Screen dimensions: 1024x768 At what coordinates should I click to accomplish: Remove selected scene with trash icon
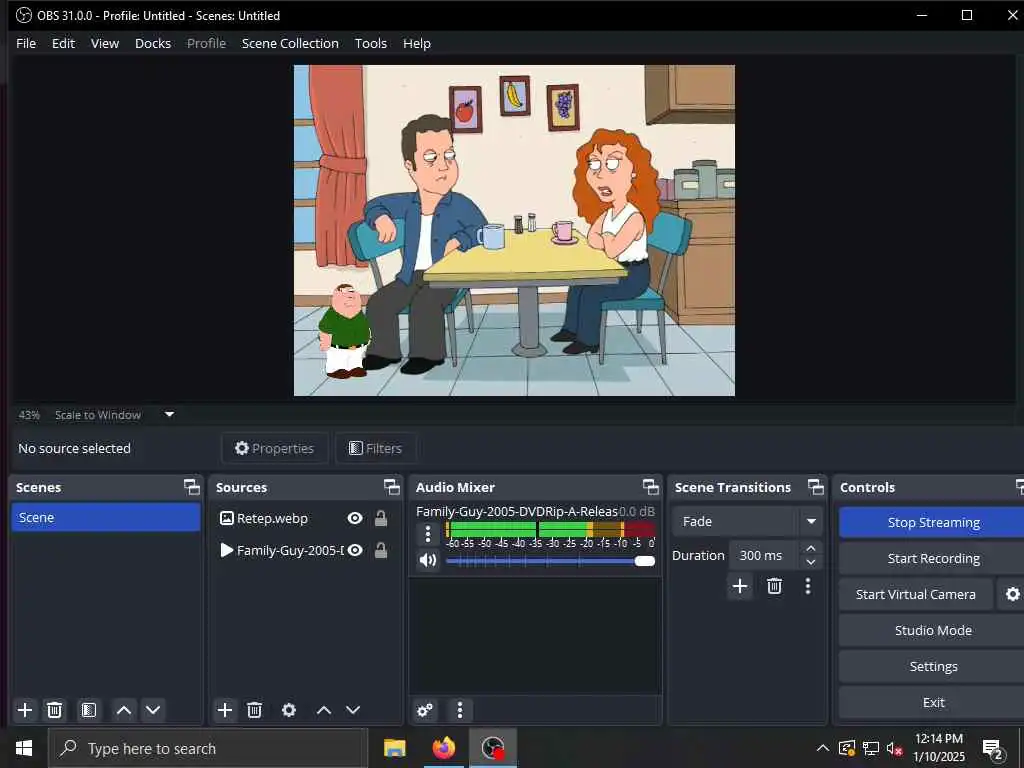55,710
